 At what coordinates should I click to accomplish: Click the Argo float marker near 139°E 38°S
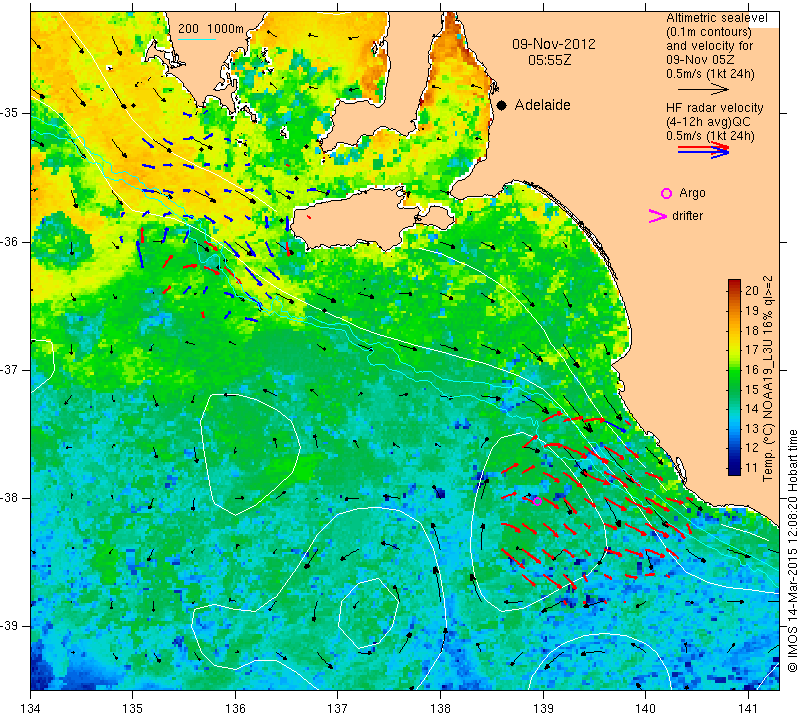(x=537, y=501)
